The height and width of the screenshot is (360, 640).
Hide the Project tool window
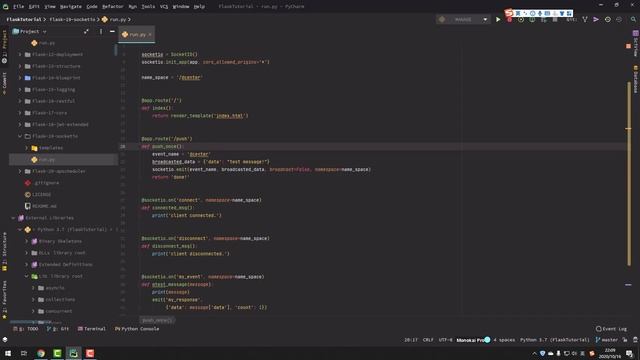pos(112,31)
